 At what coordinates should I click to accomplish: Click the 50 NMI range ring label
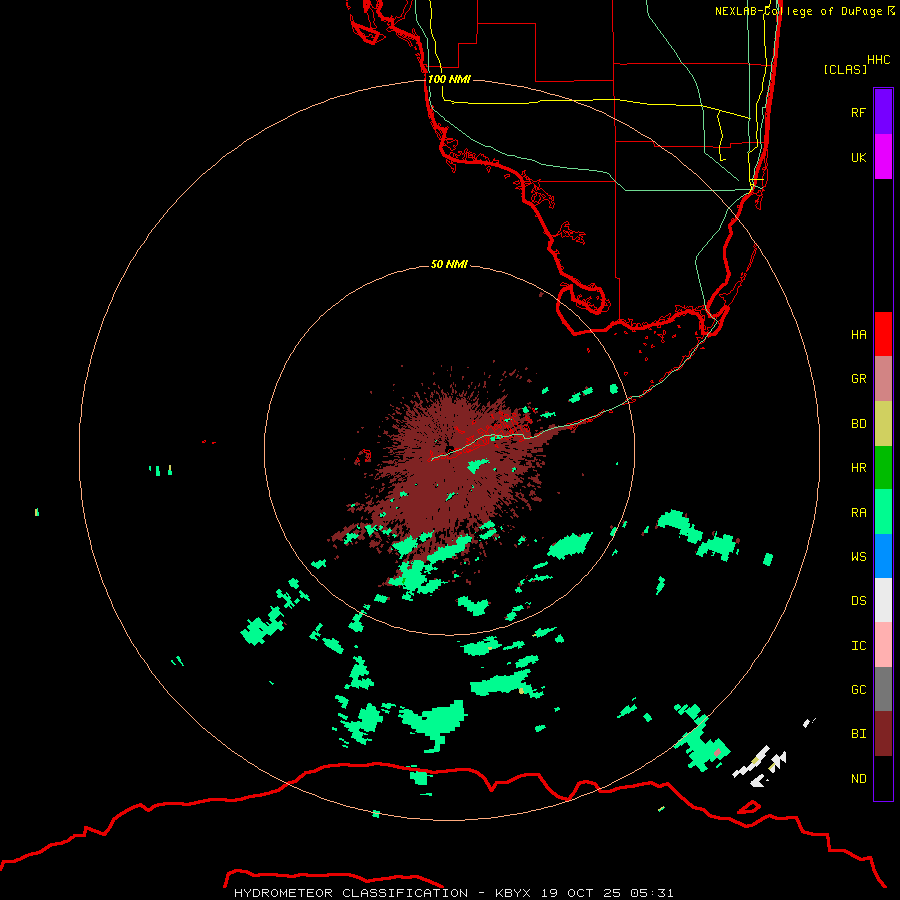click(449, 264)
